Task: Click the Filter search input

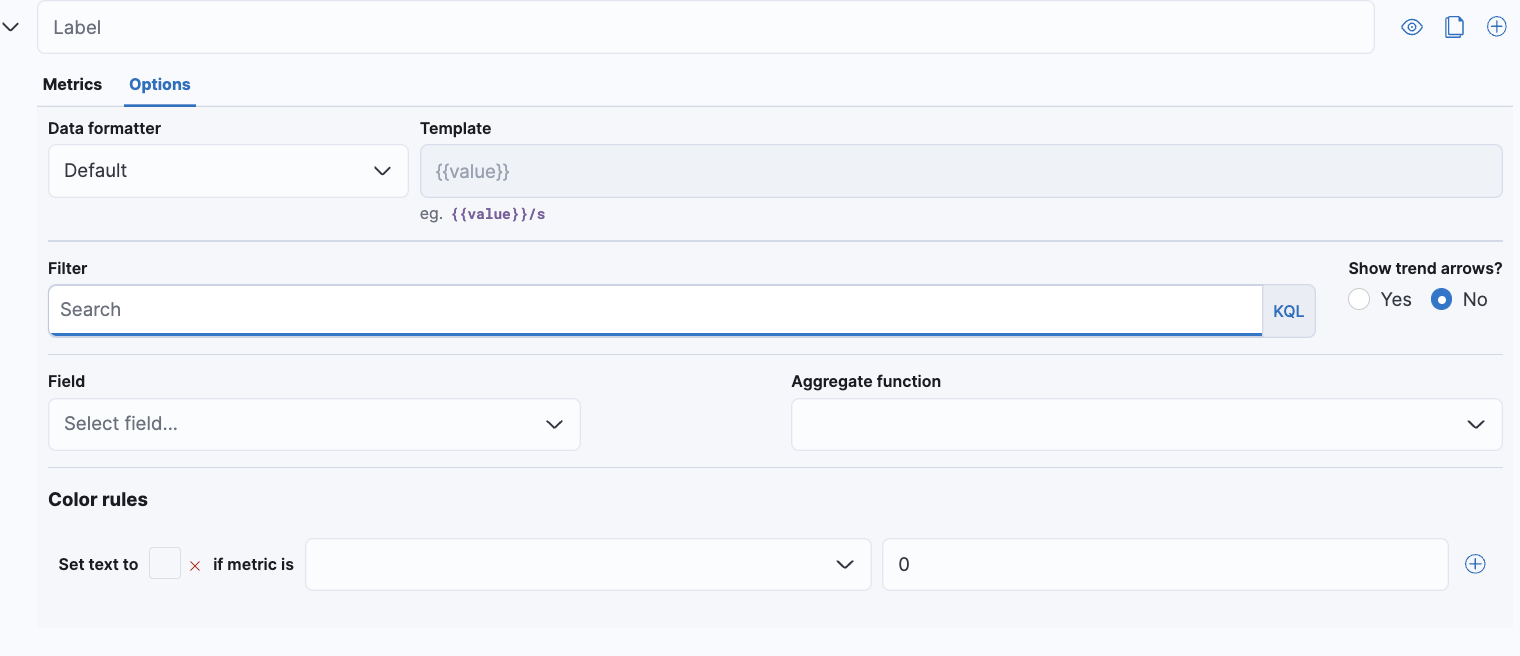Action: tap(655, 310)
